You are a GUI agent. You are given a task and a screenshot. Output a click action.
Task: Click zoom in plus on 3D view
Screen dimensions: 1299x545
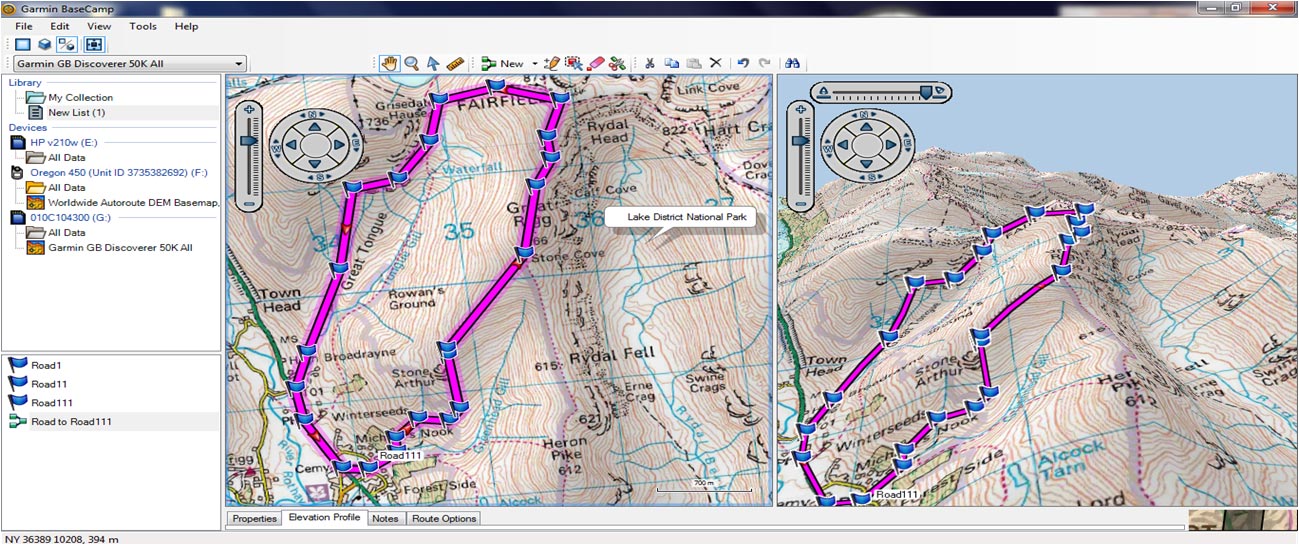799,107
